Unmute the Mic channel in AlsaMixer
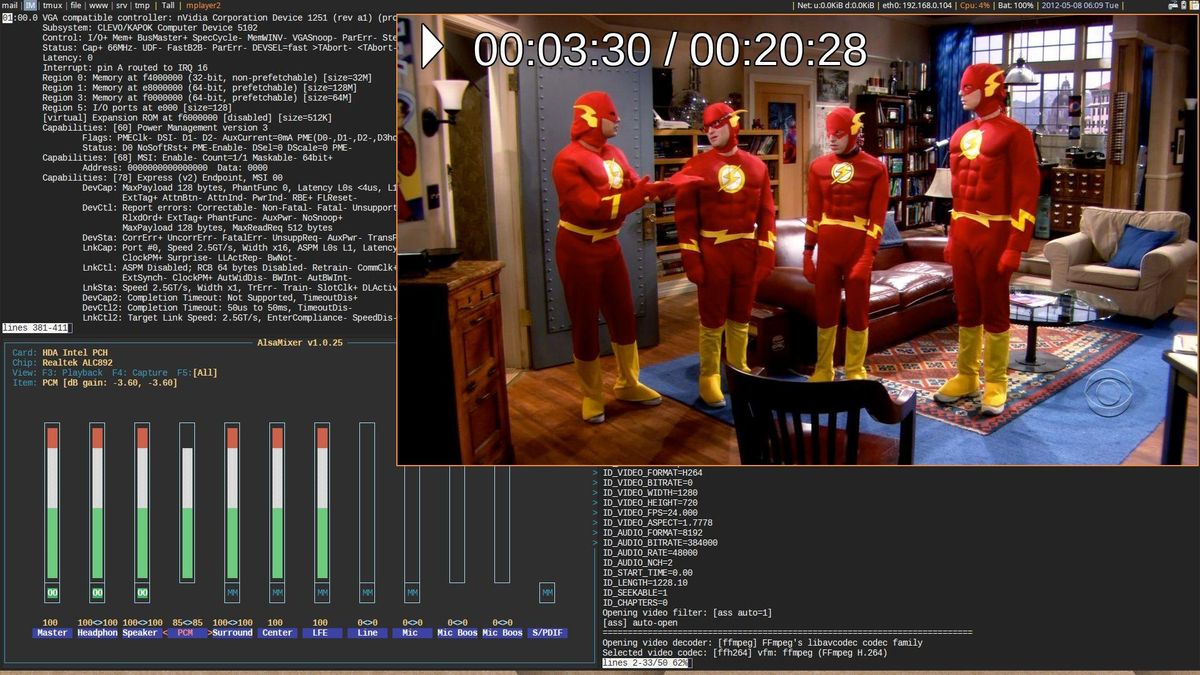Screen dimensions: 1200x675 point(410,593)
